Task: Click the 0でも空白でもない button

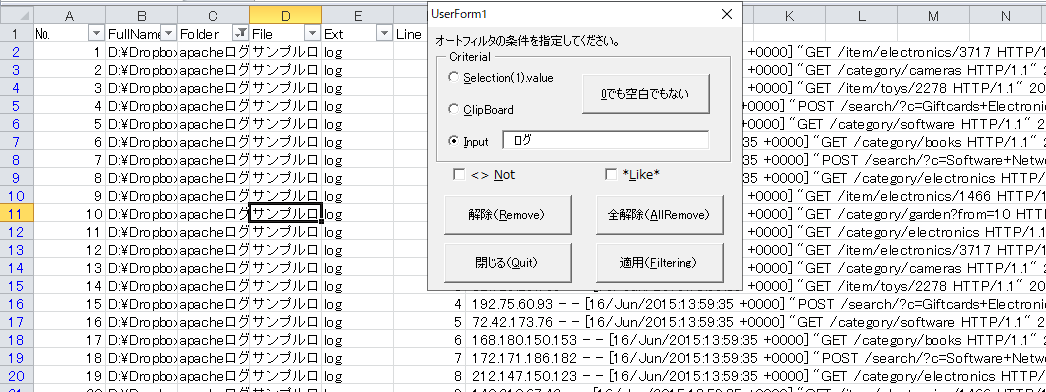Action: coord(645,94)
